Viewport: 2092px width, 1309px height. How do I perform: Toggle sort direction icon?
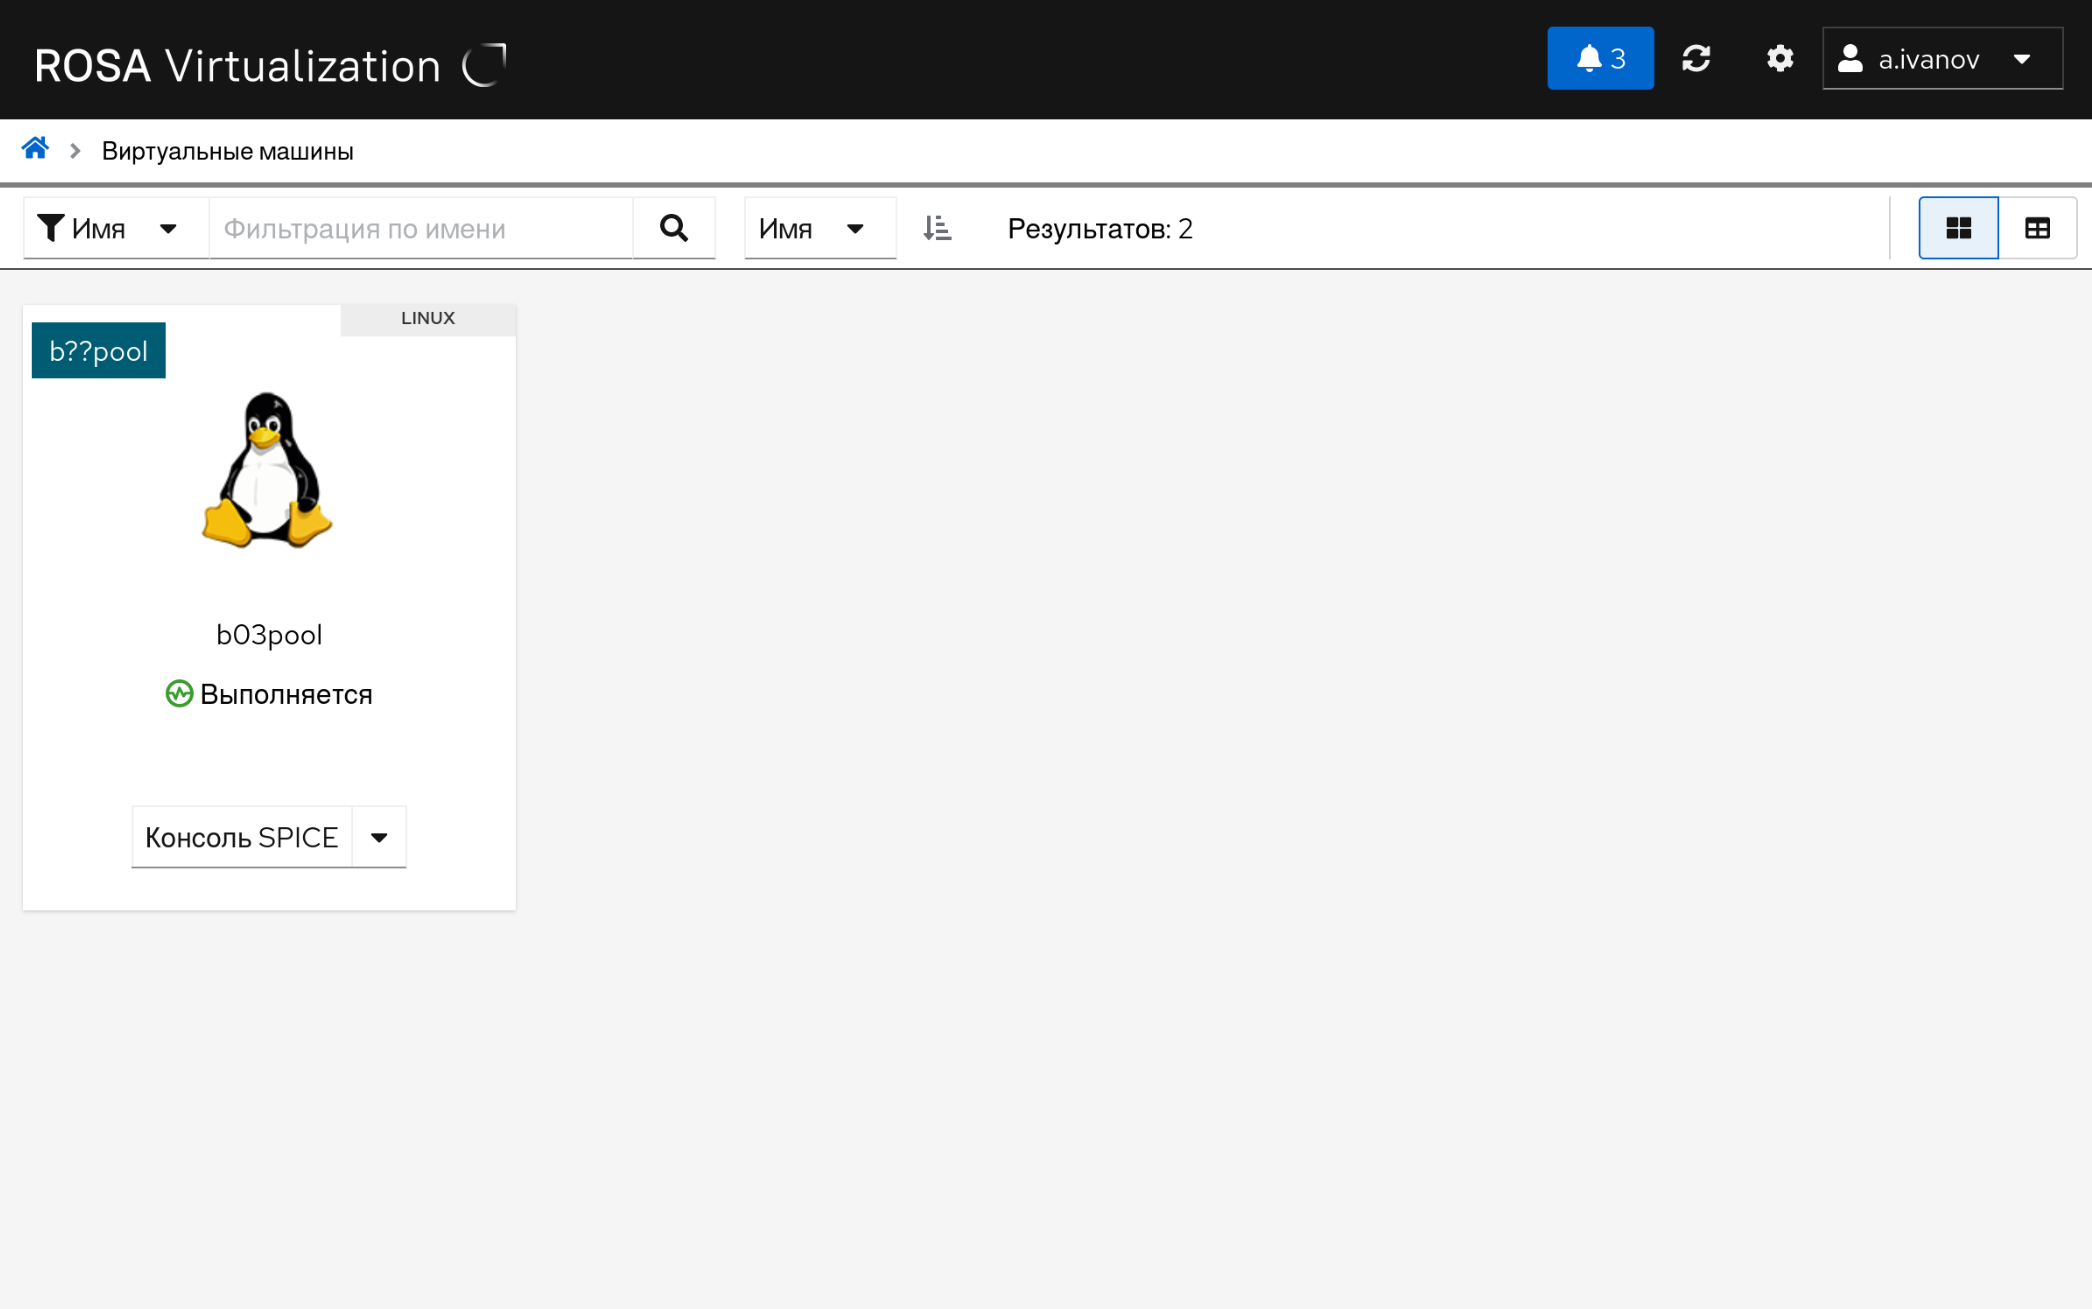(937, 229)
